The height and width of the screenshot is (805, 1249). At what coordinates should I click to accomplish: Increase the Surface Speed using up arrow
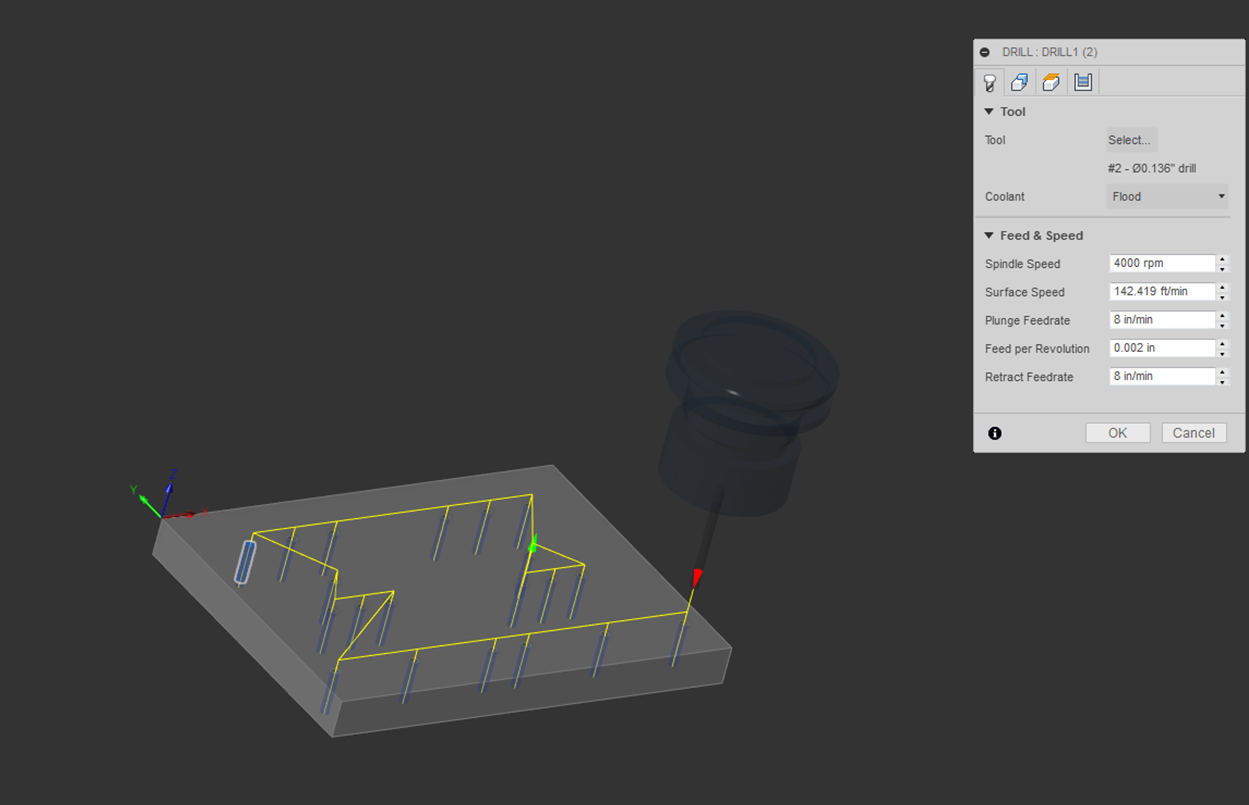(x=1222, y=288)
